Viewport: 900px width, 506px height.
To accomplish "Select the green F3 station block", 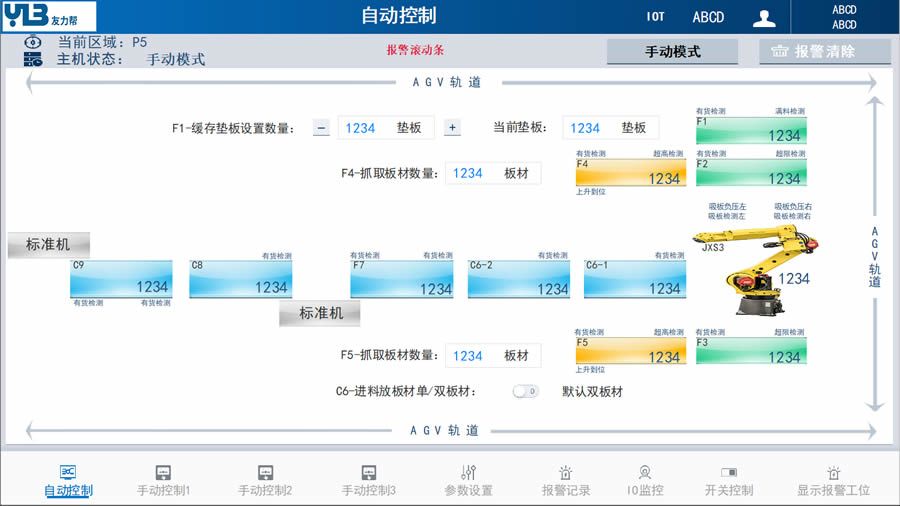I will [x=751, y=351].
